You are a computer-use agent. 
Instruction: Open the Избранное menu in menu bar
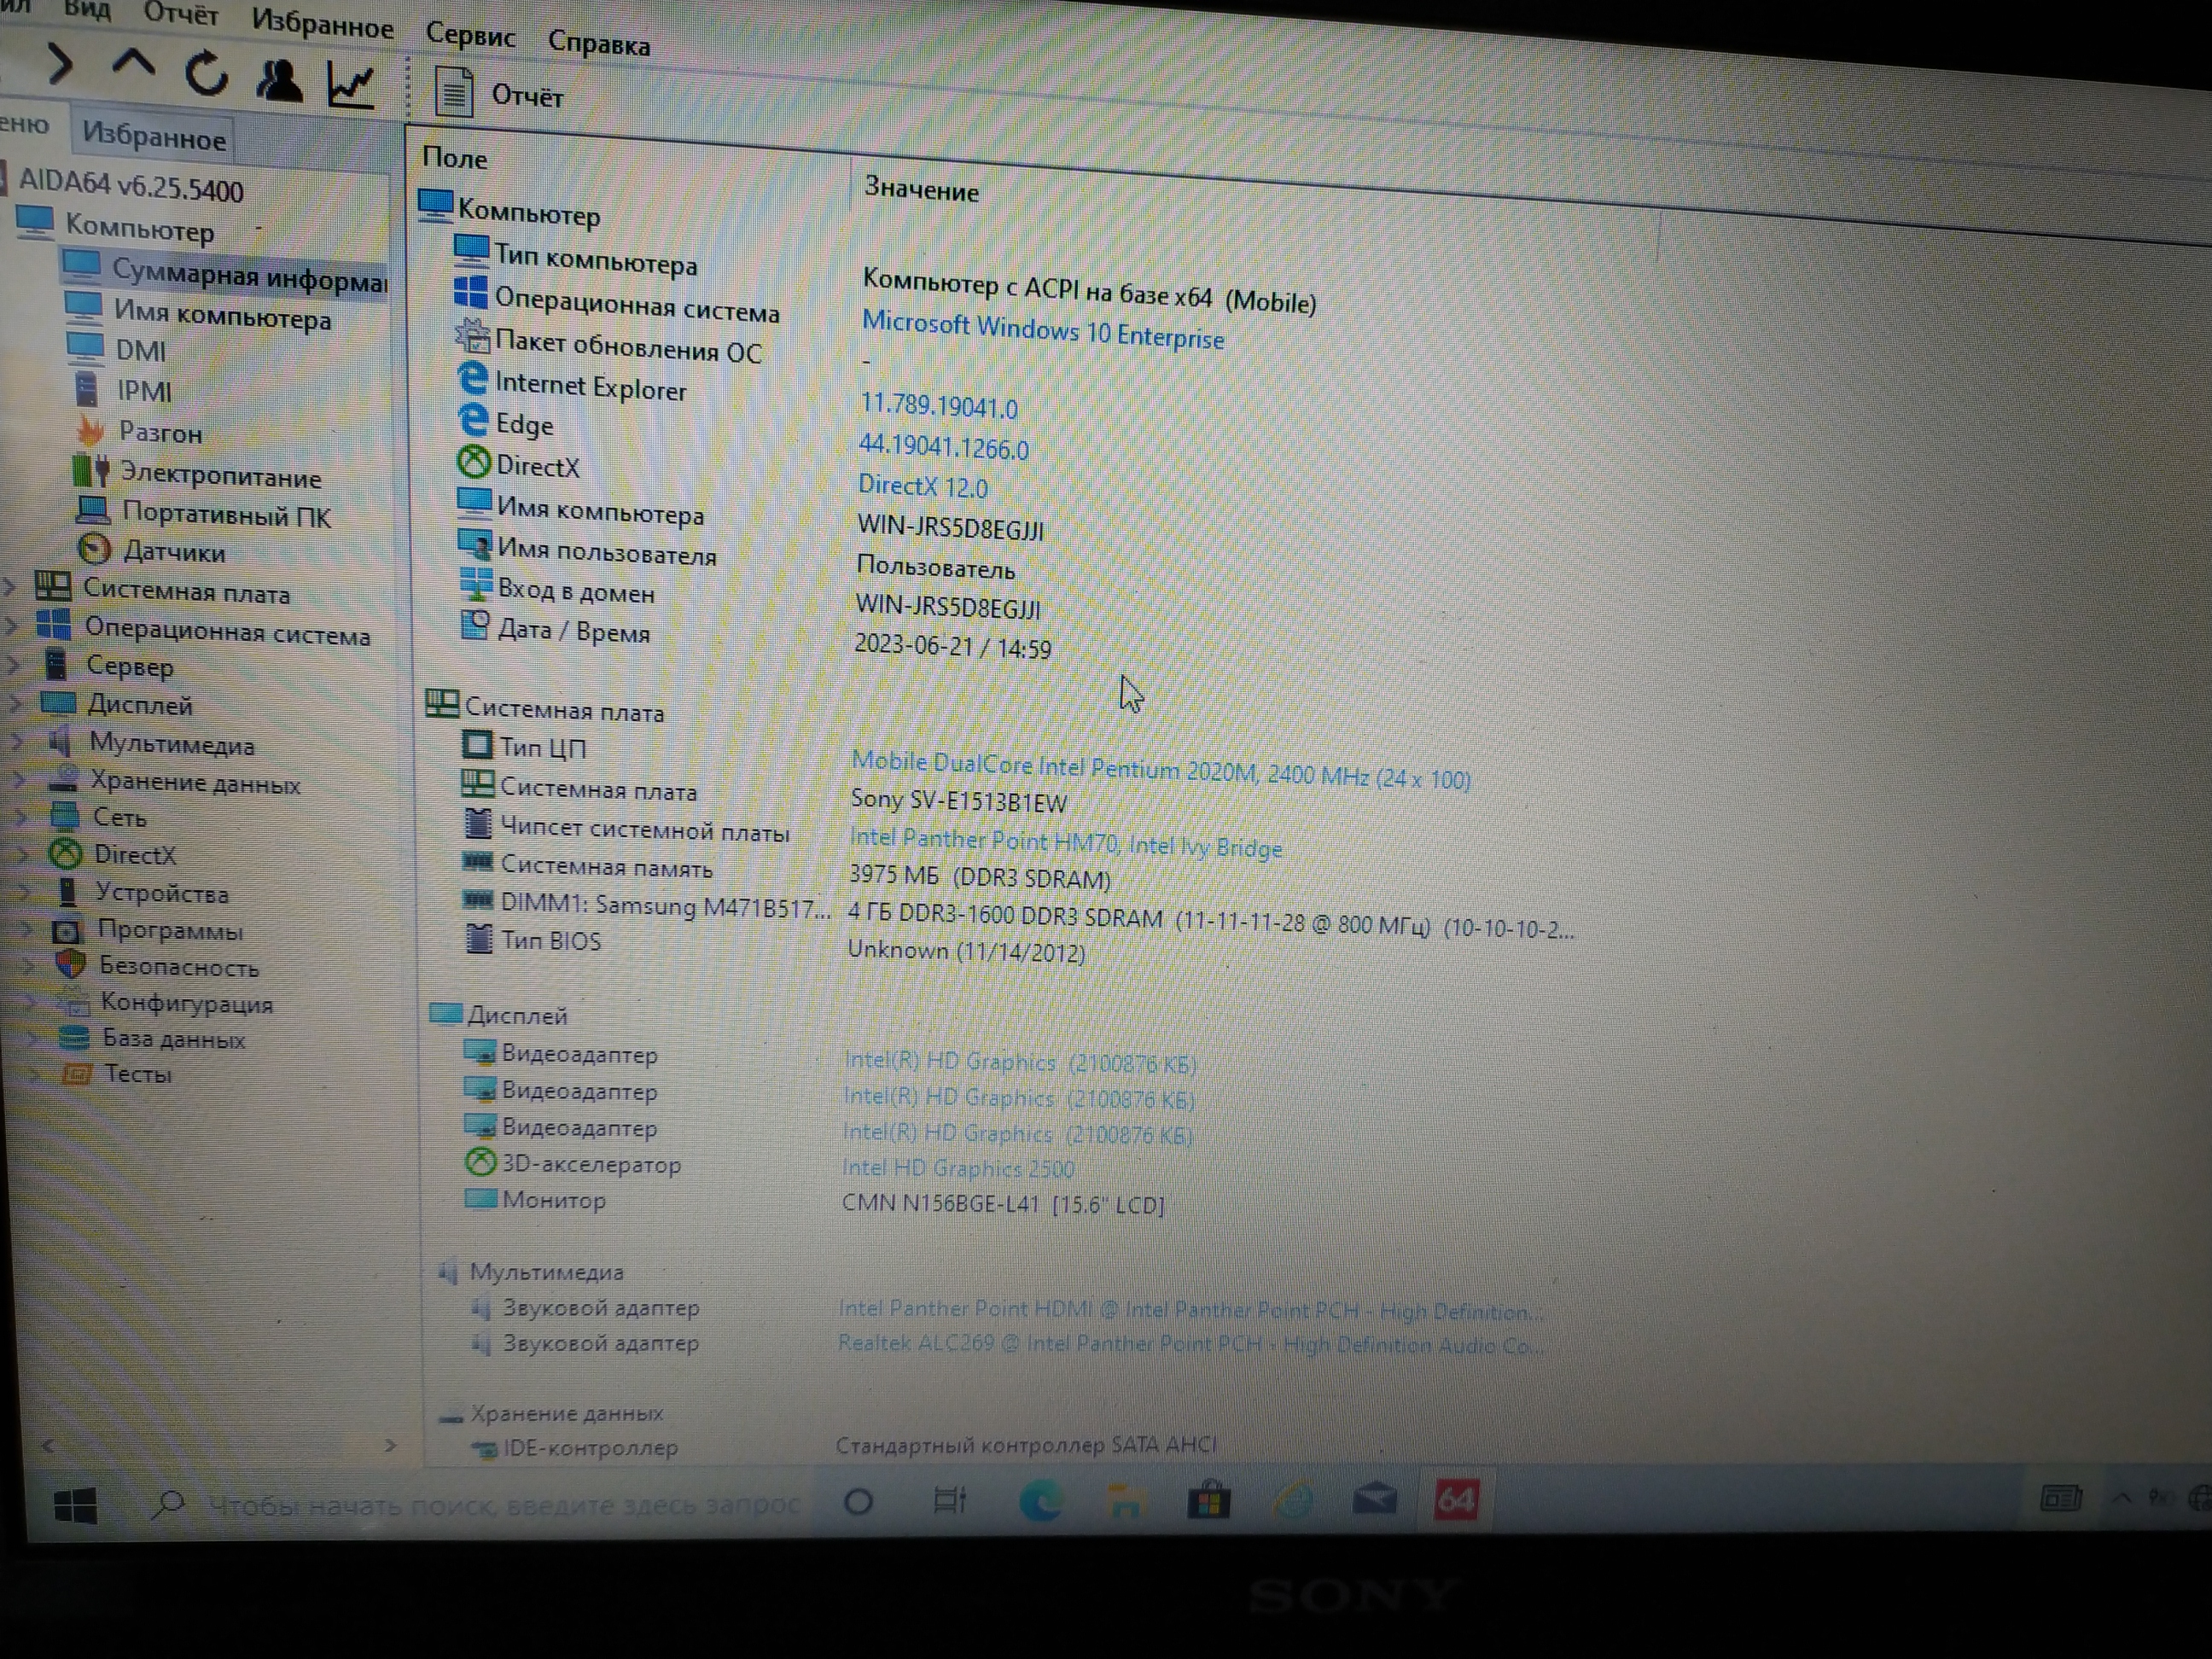click(x=322, y=23)
